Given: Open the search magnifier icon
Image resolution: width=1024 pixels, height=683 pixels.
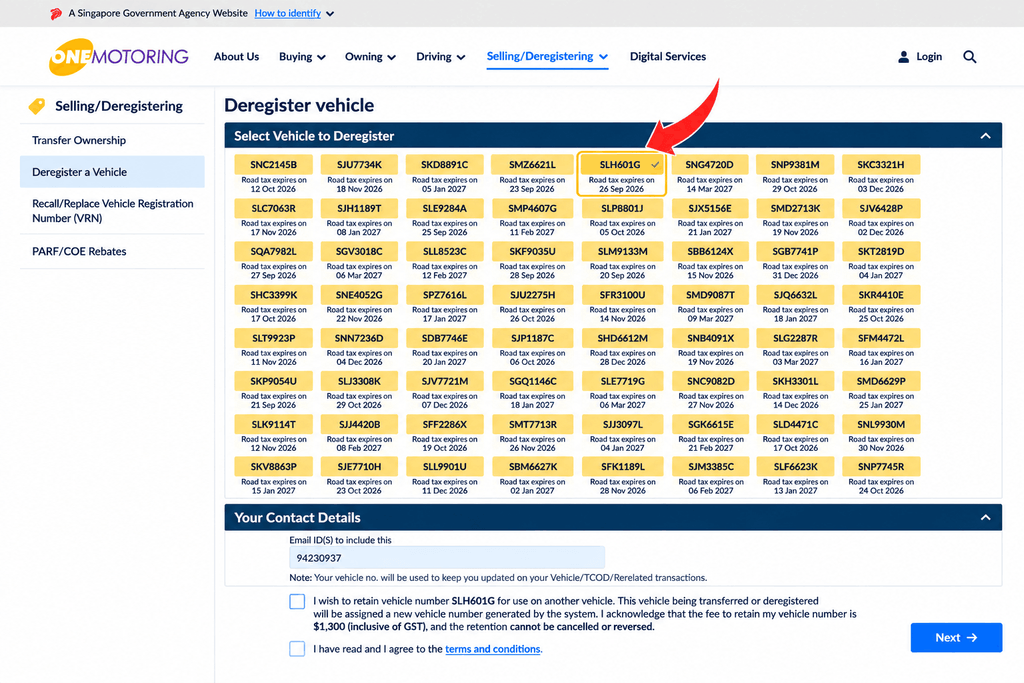Looking at the screenshot, I should [970, 57].
